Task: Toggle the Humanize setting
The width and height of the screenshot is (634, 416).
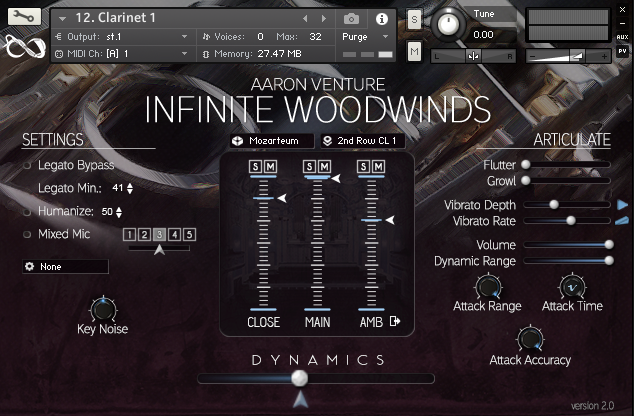Action: 28,211
